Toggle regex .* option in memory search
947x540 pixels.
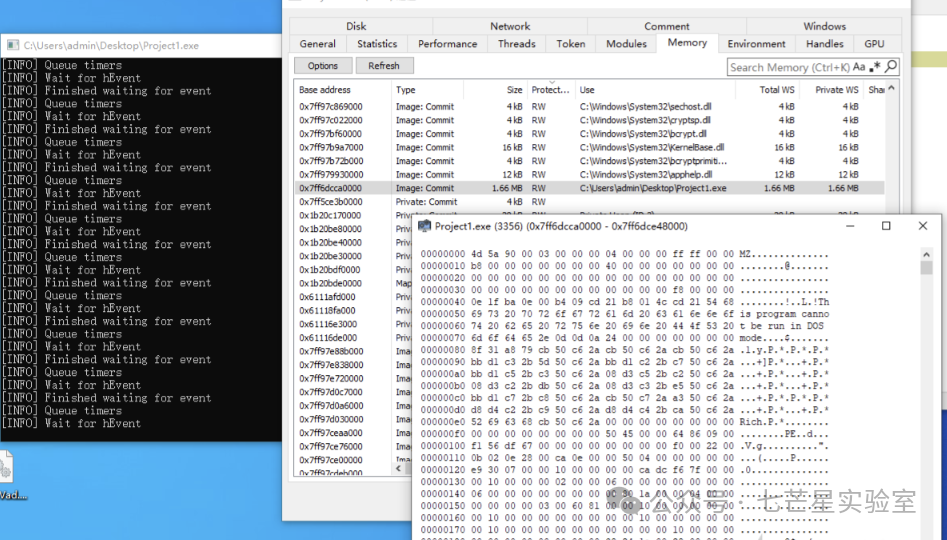click(875, 66)
